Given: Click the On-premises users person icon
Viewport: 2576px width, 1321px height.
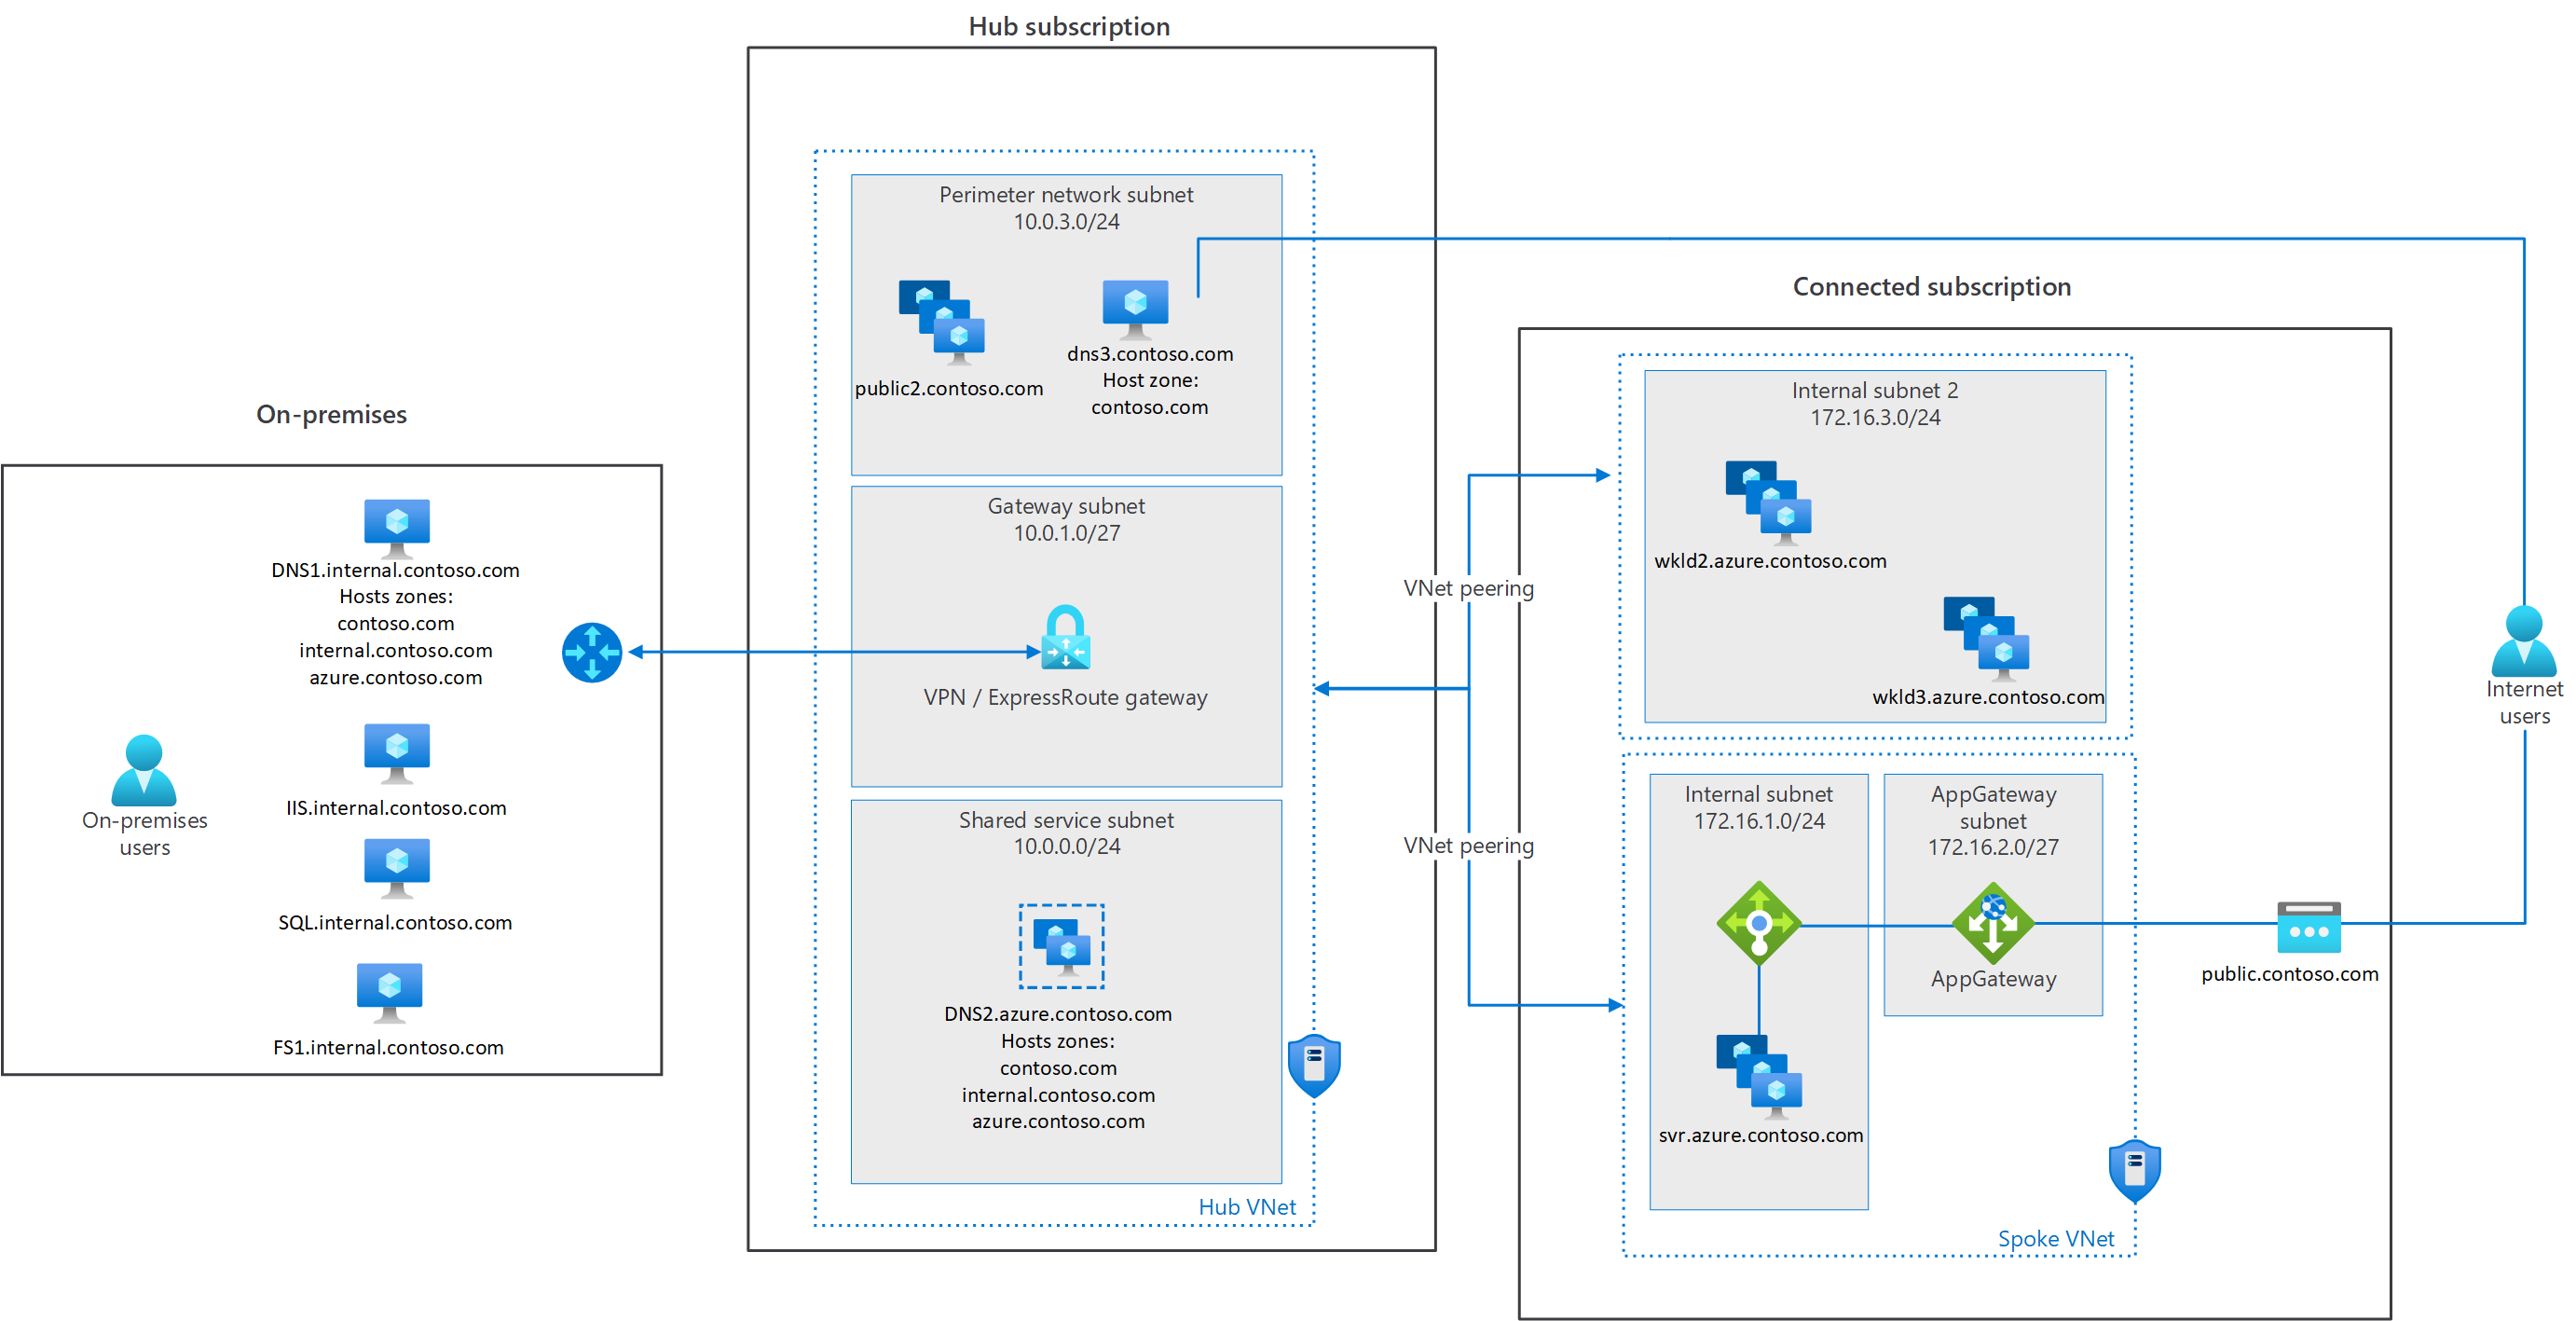Looking at the screenshot, I should [144, 771].
